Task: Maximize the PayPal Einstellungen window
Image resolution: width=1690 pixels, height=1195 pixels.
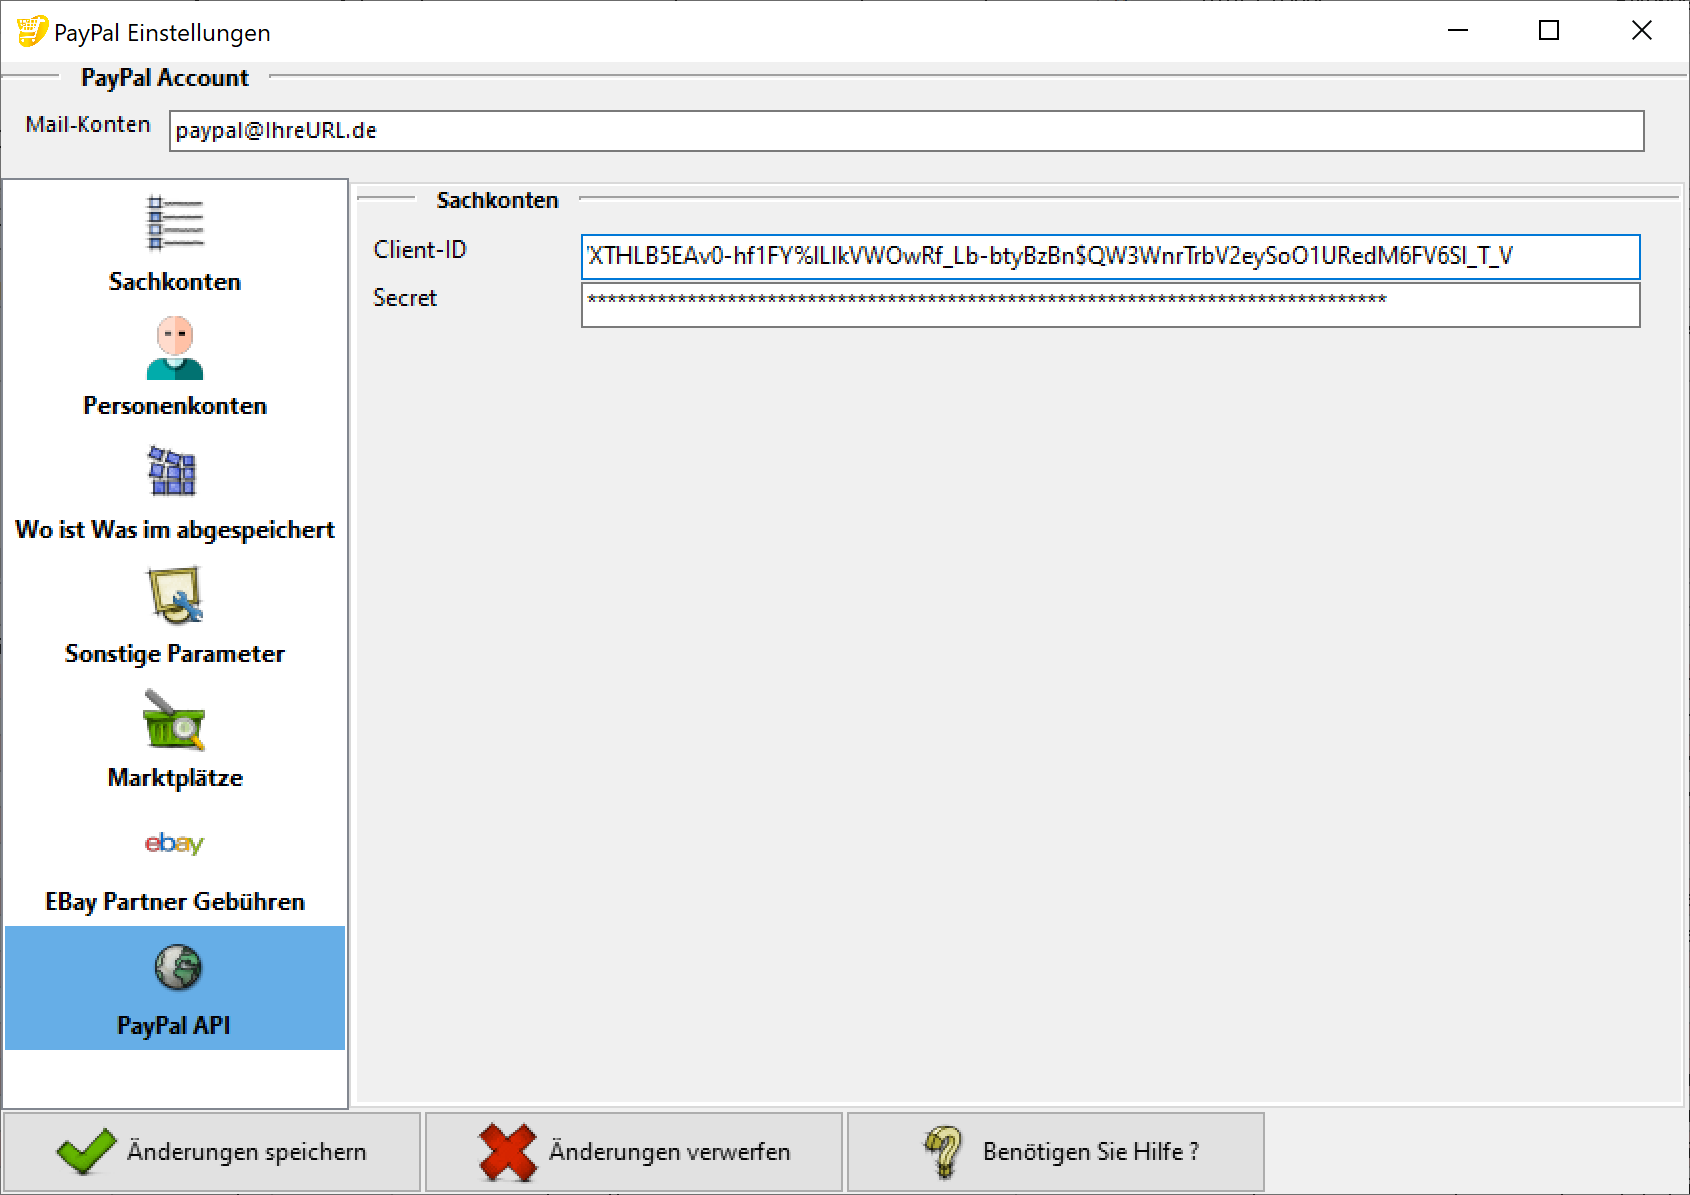Action: point(1548,31)
